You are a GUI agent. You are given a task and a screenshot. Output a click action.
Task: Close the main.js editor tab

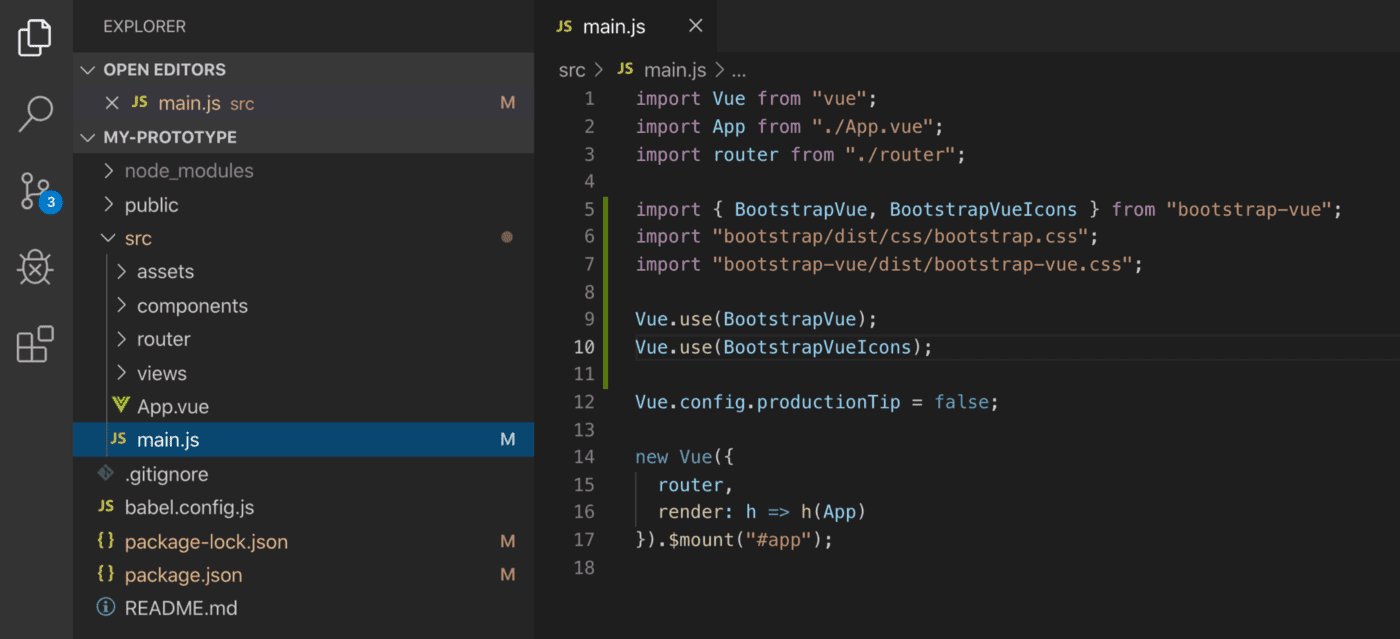(696, 26)
